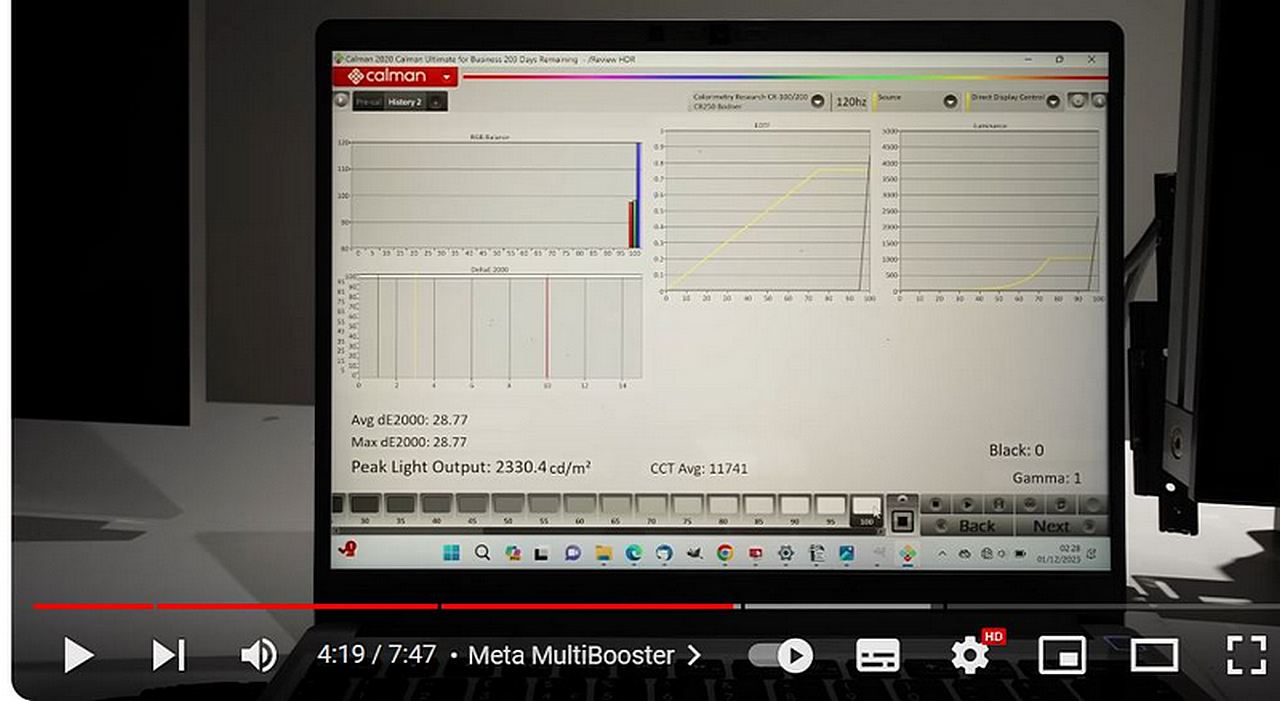Click the 'Avg dE2000: 28.77' text
This screenshot has width=1280, height=701.
pyautogui.click(x=409, y=420)
